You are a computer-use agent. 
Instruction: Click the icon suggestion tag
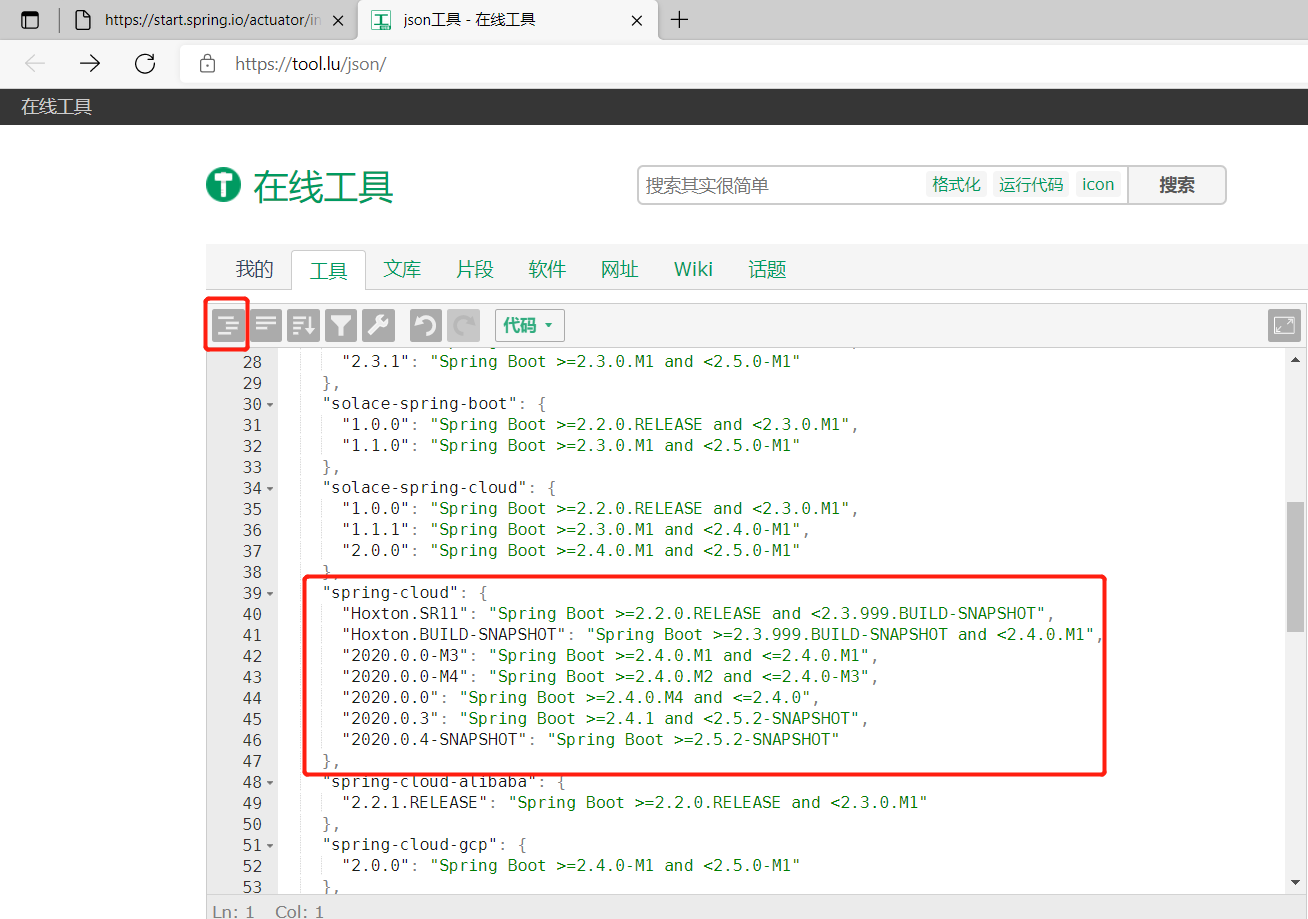[1098, 184]
